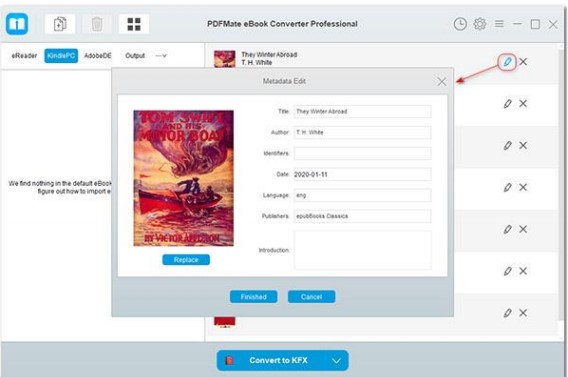Click the Identifiers input field
The height and width of the screenshot is (377, 568).
363,154
